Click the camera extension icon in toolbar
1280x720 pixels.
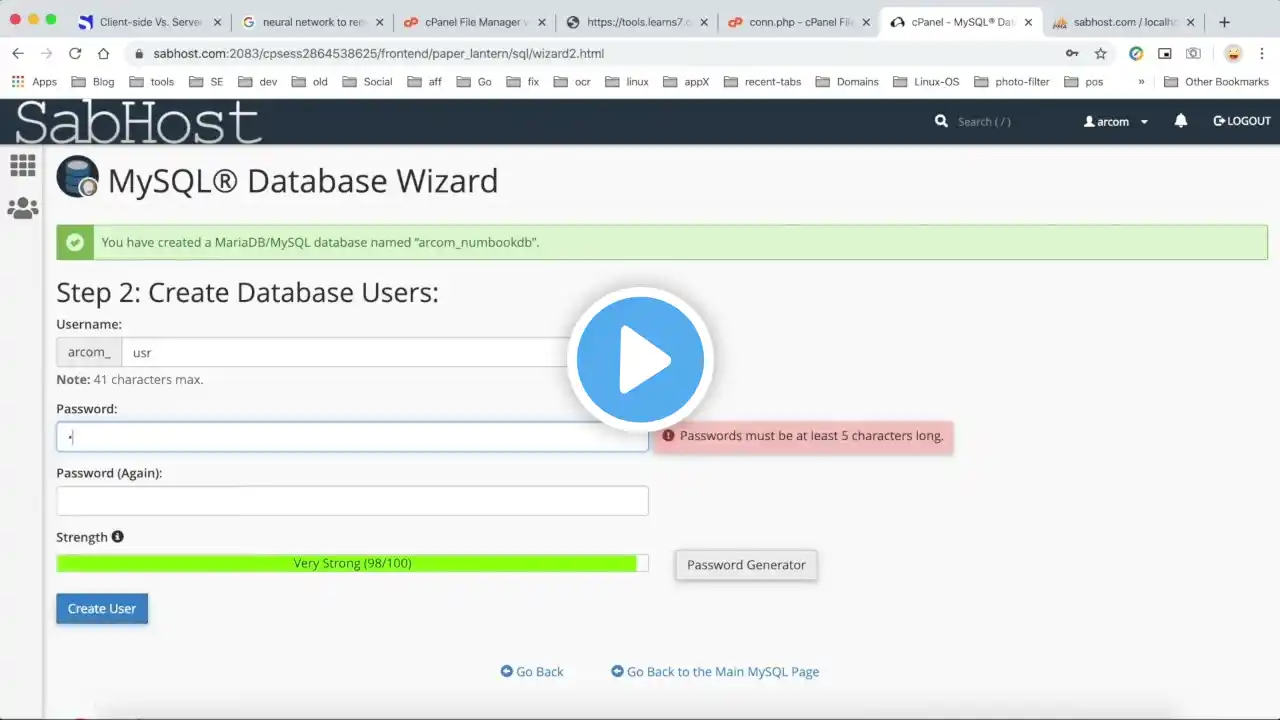tap(1193, 54)
